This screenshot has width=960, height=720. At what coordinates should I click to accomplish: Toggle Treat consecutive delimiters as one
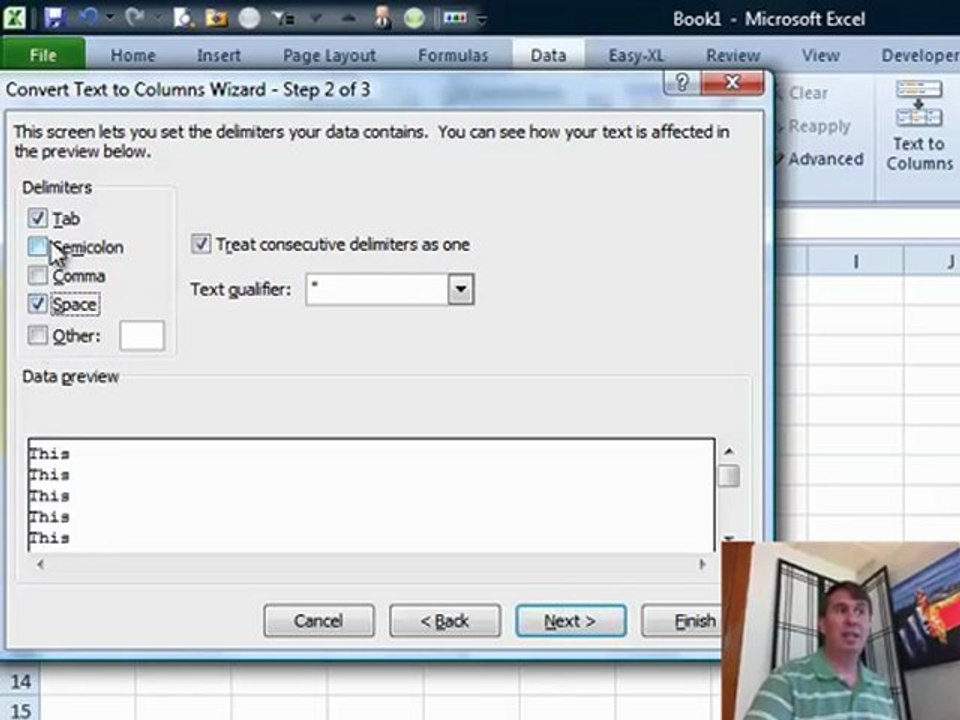tap(201, 244)
